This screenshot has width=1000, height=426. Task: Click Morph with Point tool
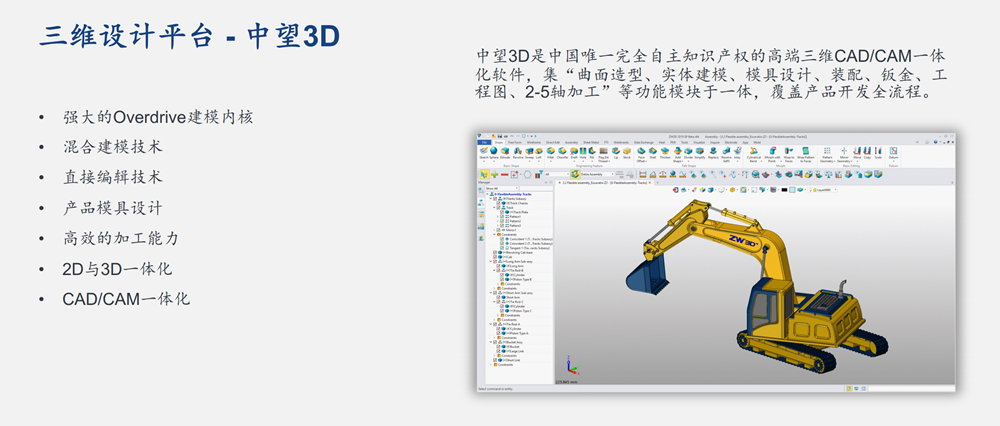(772, 153)
